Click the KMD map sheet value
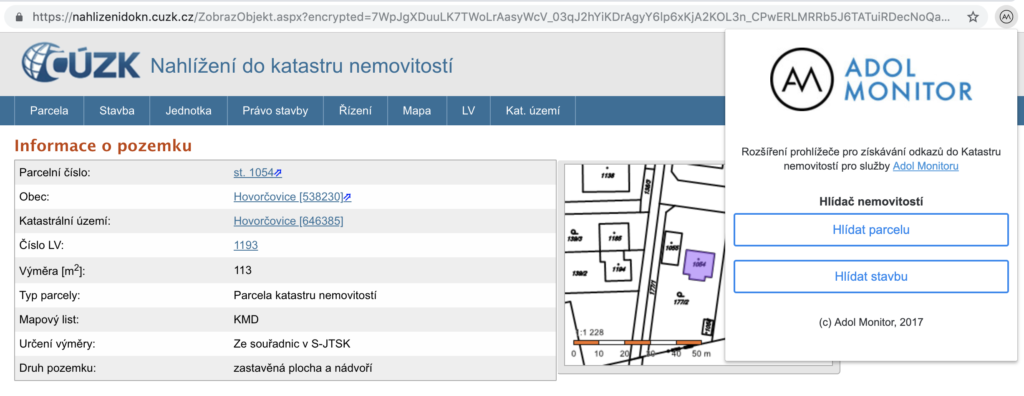 [x=246, y=320]
